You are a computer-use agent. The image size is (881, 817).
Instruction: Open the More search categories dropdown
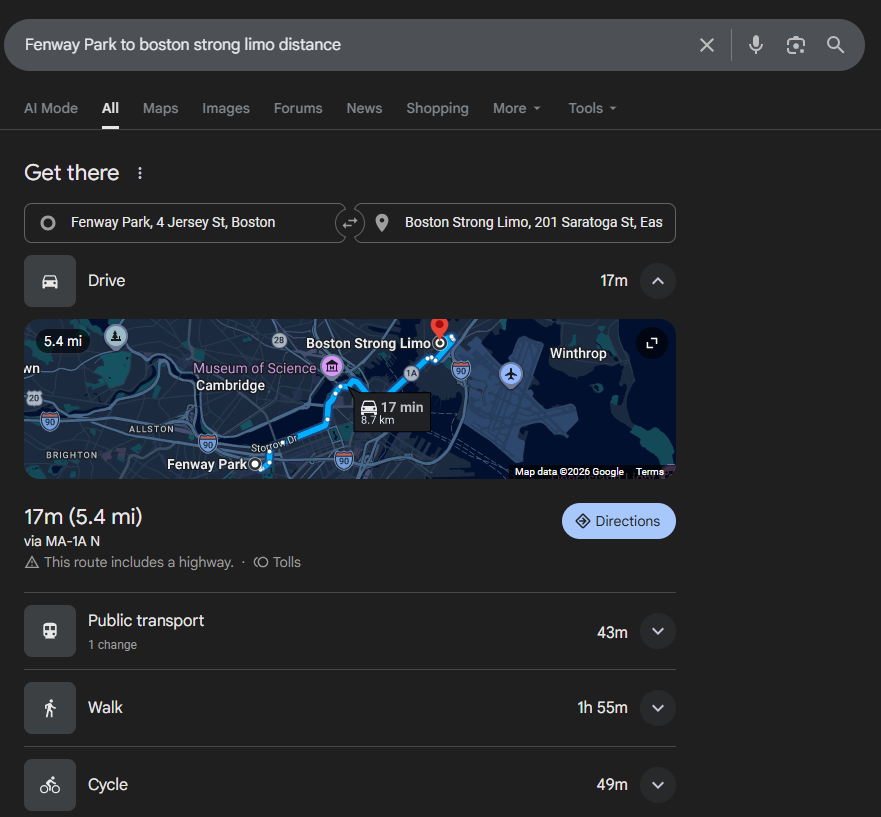click(x=516, y=108)
